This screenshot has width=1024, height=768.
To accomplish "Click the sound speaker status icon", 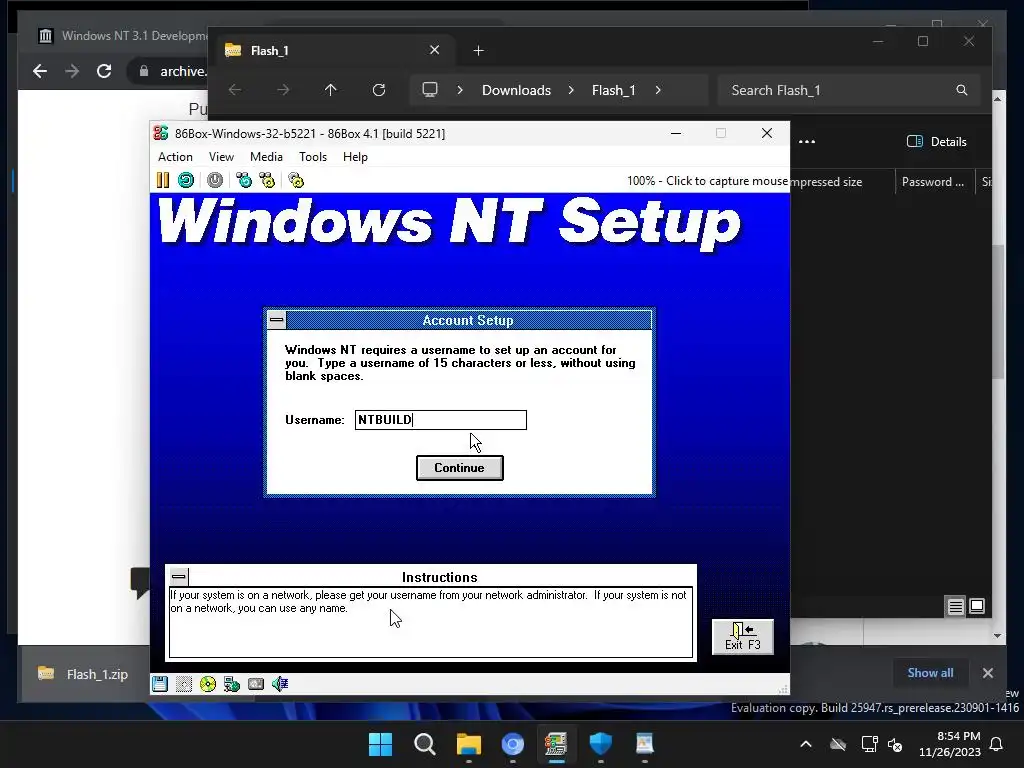I will click(280, 684).
